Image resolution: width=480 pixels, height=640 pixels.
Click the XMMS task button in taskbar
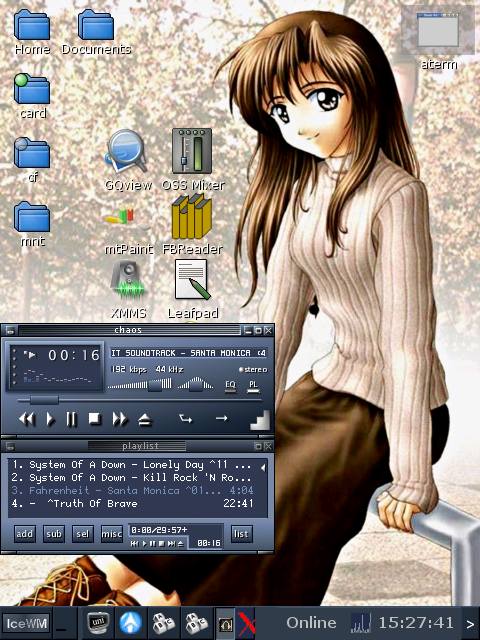point(225,623)
